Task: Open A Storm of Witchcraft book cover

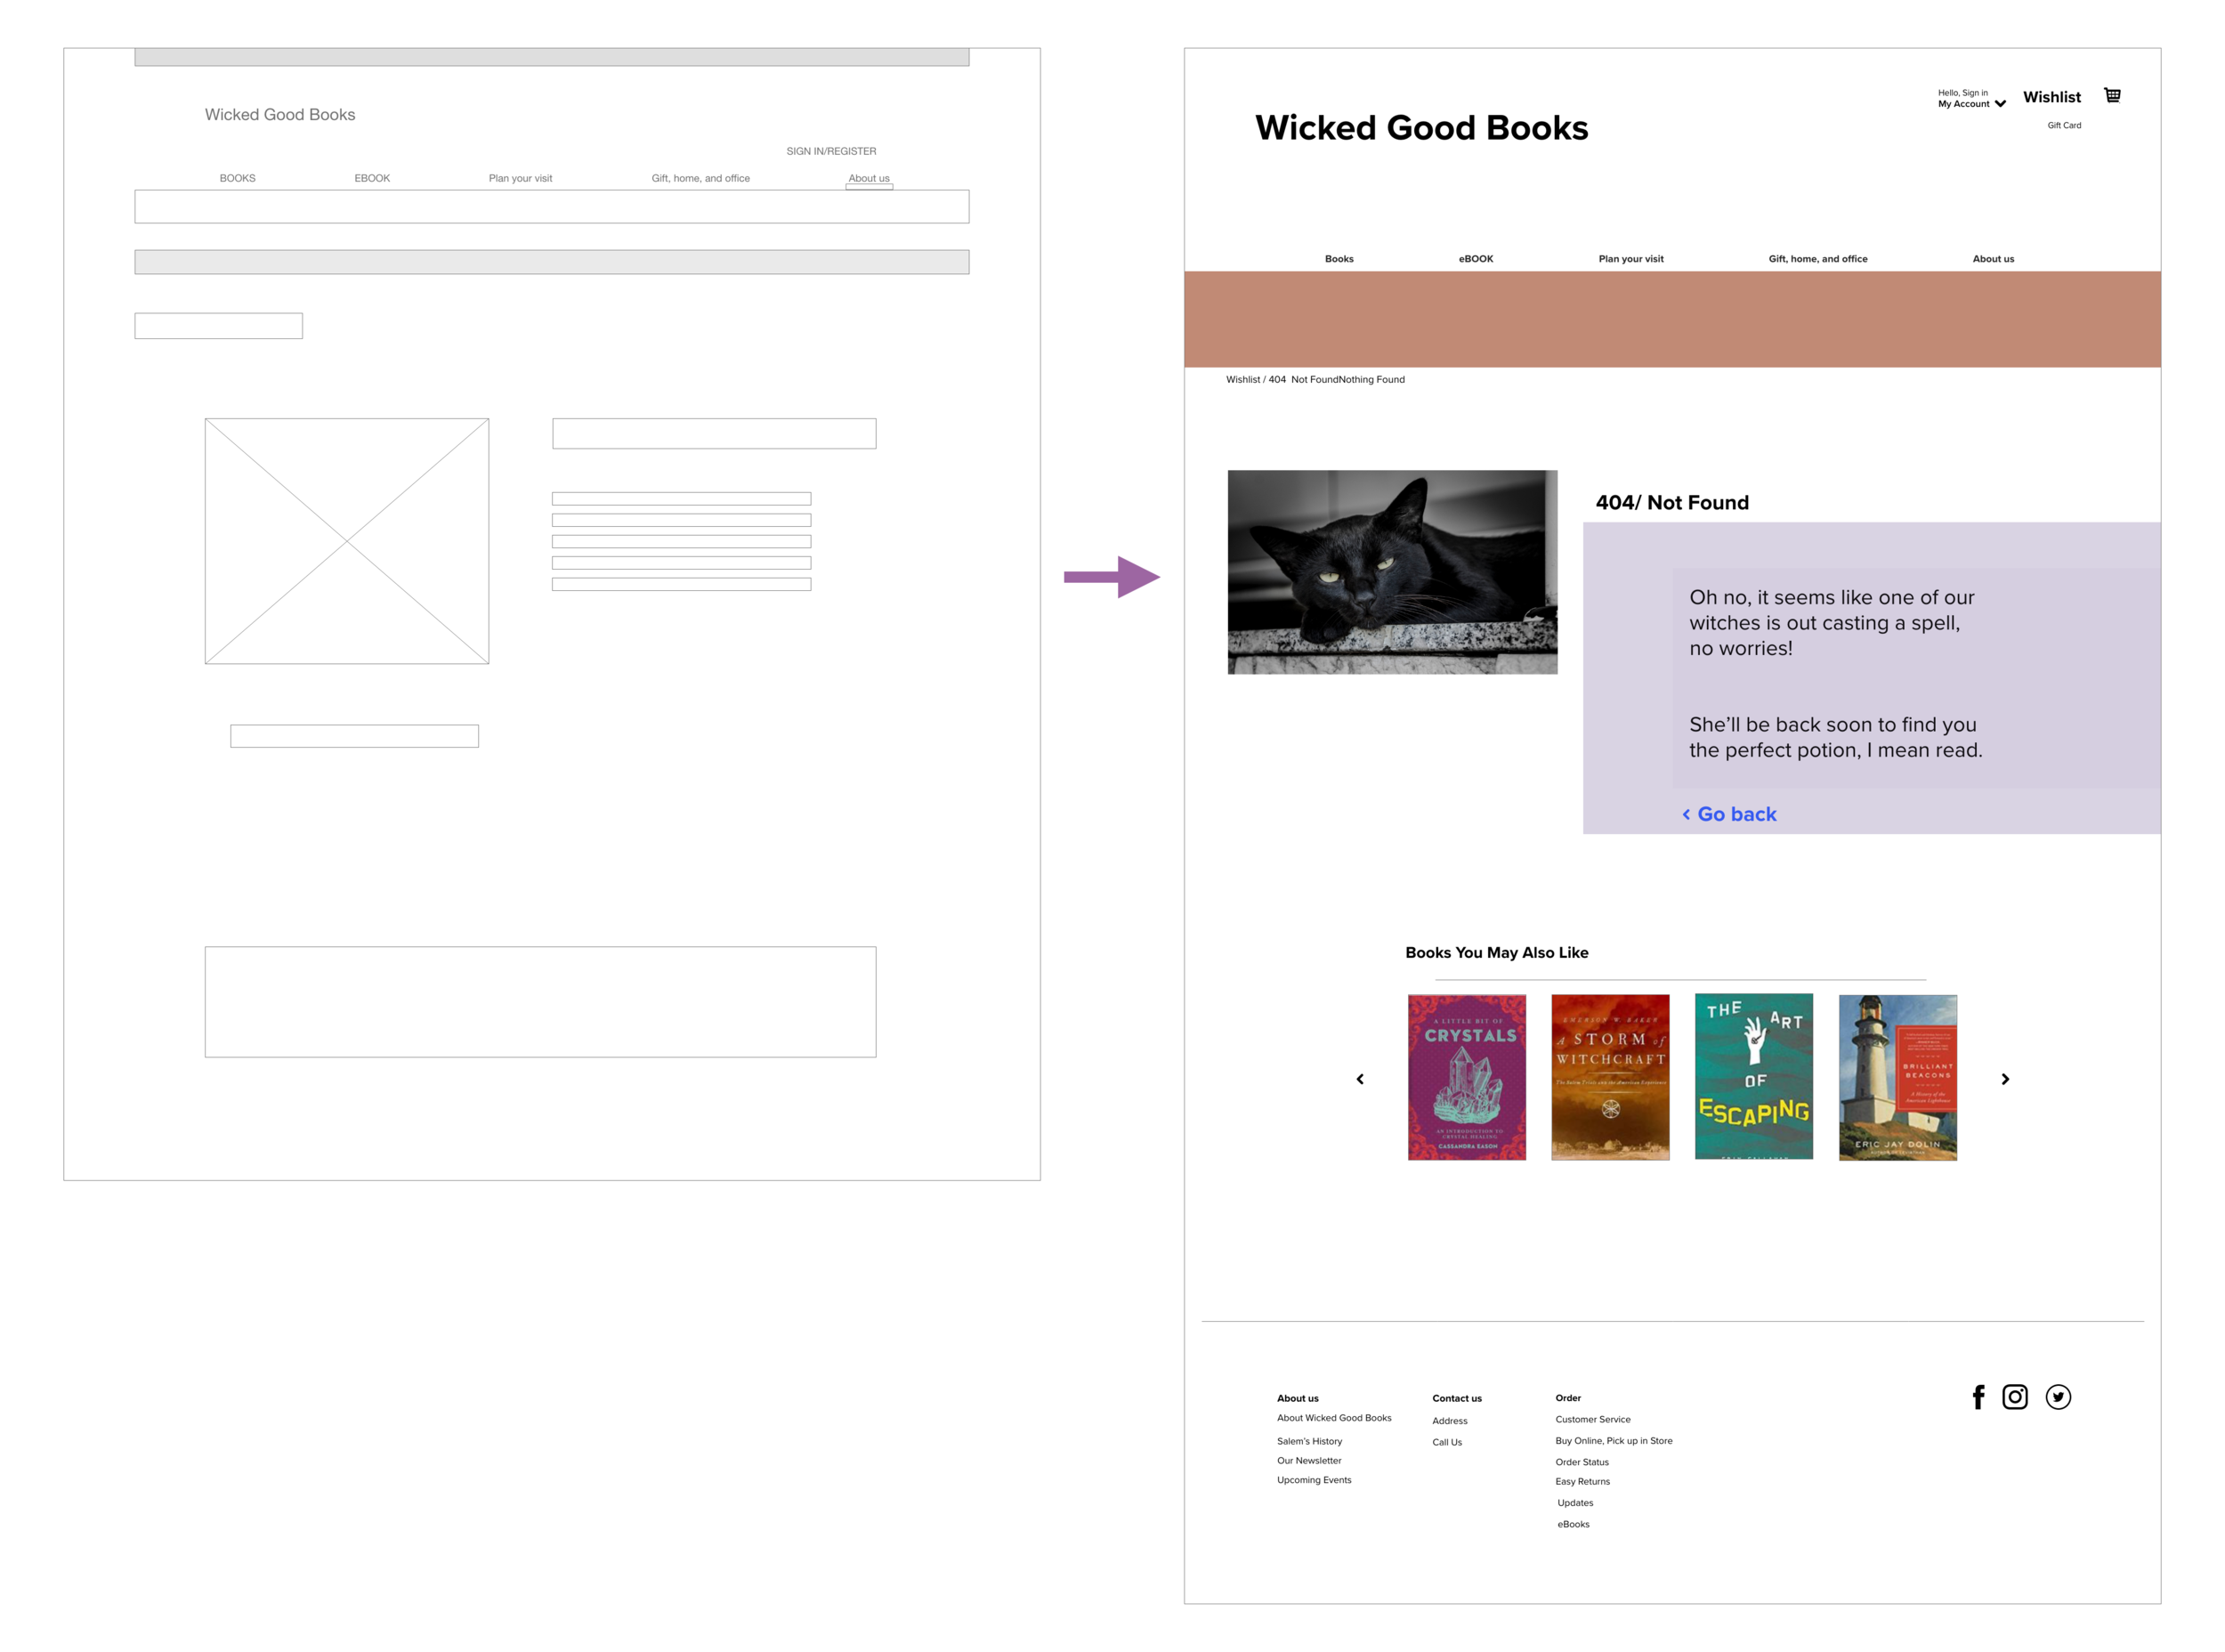Action: click(1610, 1077)
